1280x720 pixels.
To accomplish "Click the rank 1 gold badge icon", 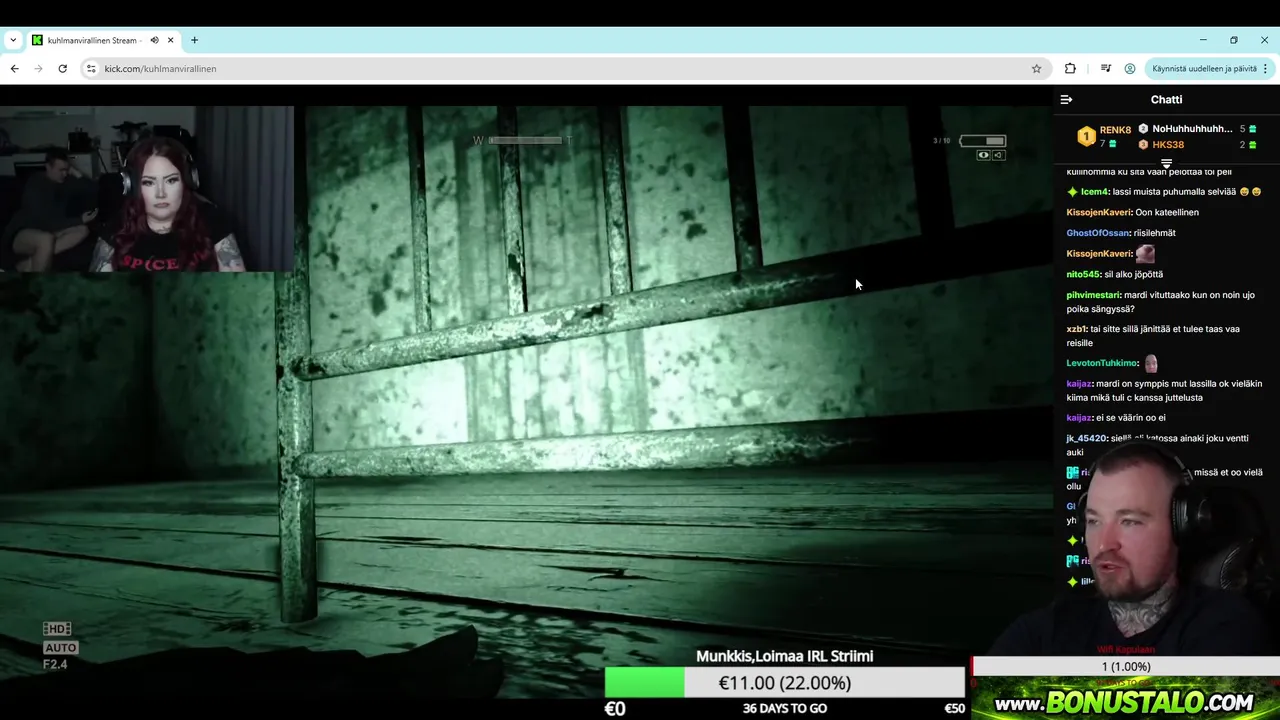I will [x=1086, y=137].
